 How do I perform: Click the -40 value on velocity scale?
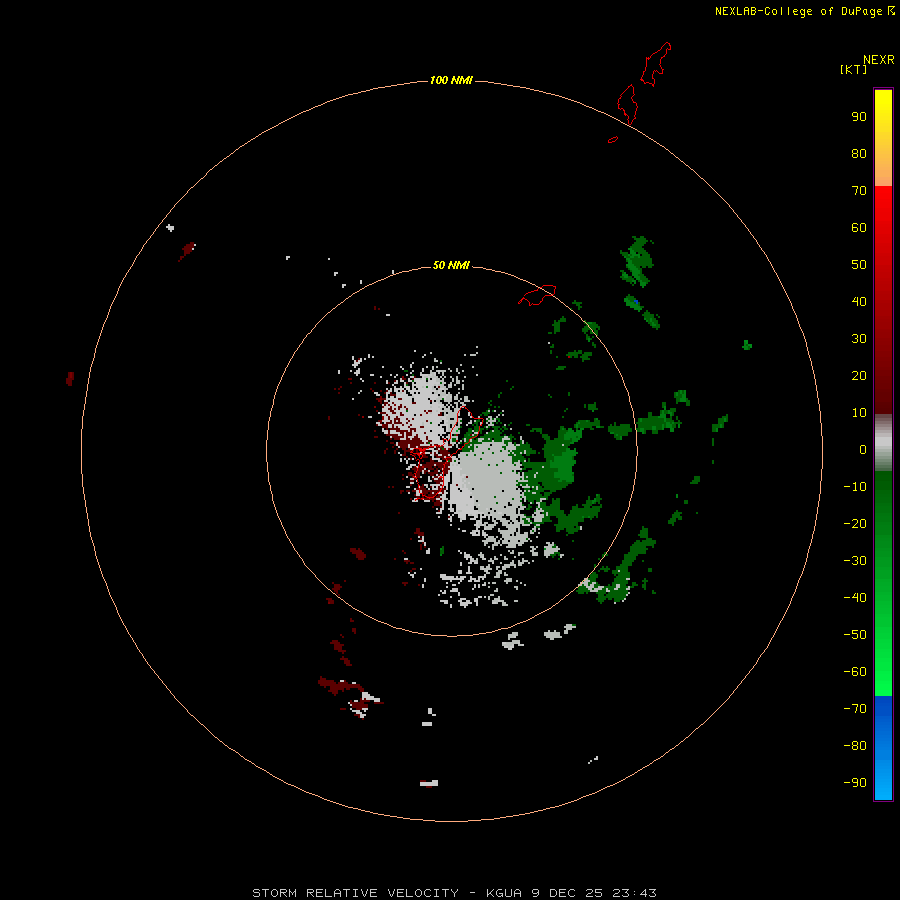pyautogui.click(x=855, y=598)
